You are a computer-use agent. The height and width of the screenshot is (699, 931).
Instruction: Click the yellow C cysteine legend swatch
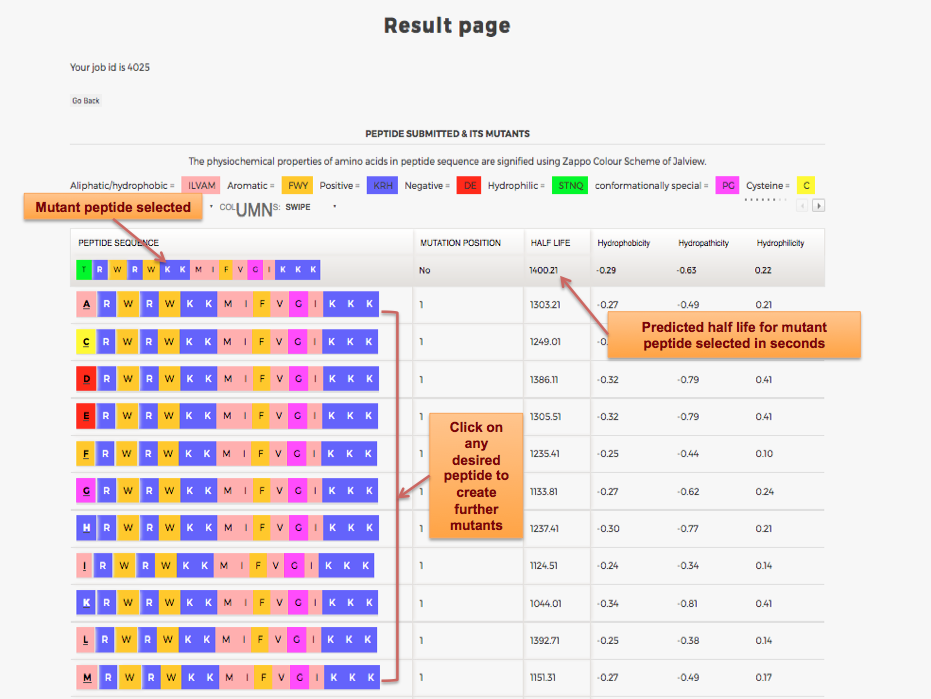806,185
